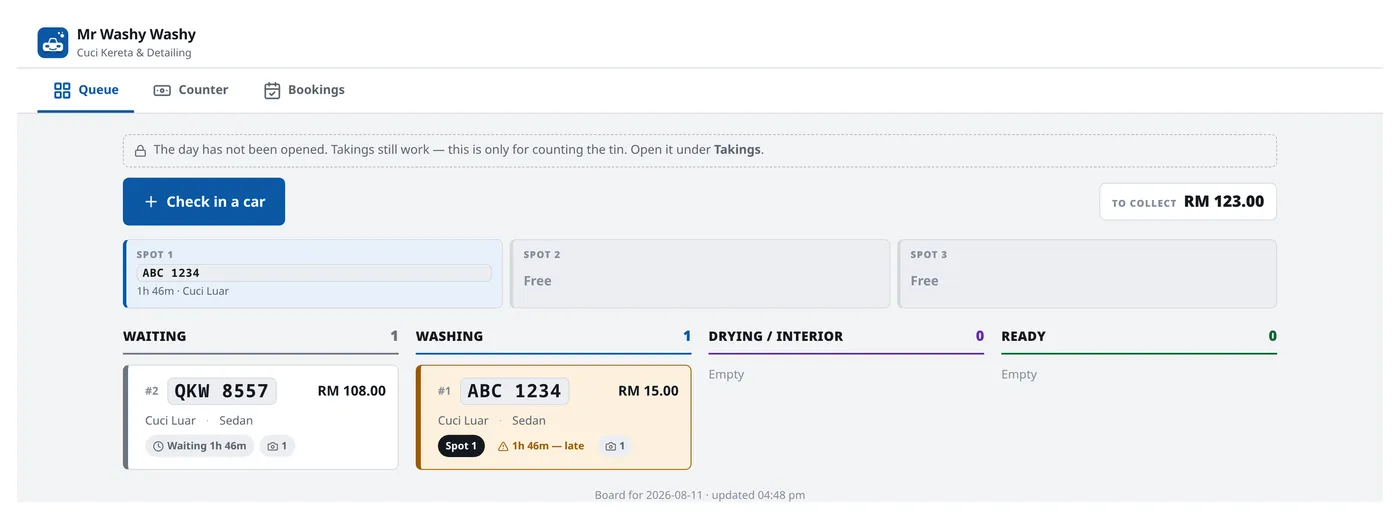Screen dimensions: 1400x519
Task: Click the camera icon on QKW 8557 card
Action: (271, 446)
